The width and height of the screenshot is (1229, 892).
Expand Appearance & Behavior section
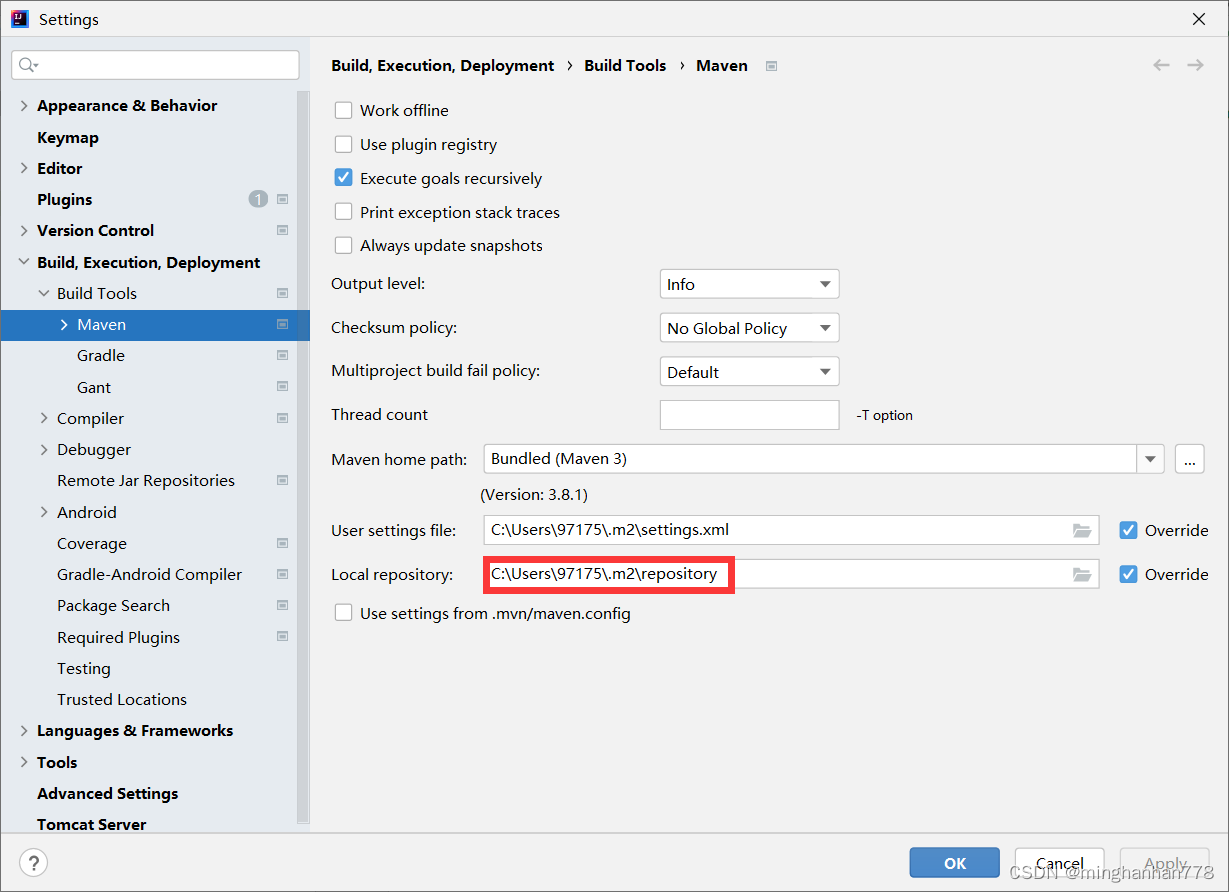(x=24, y=105)
